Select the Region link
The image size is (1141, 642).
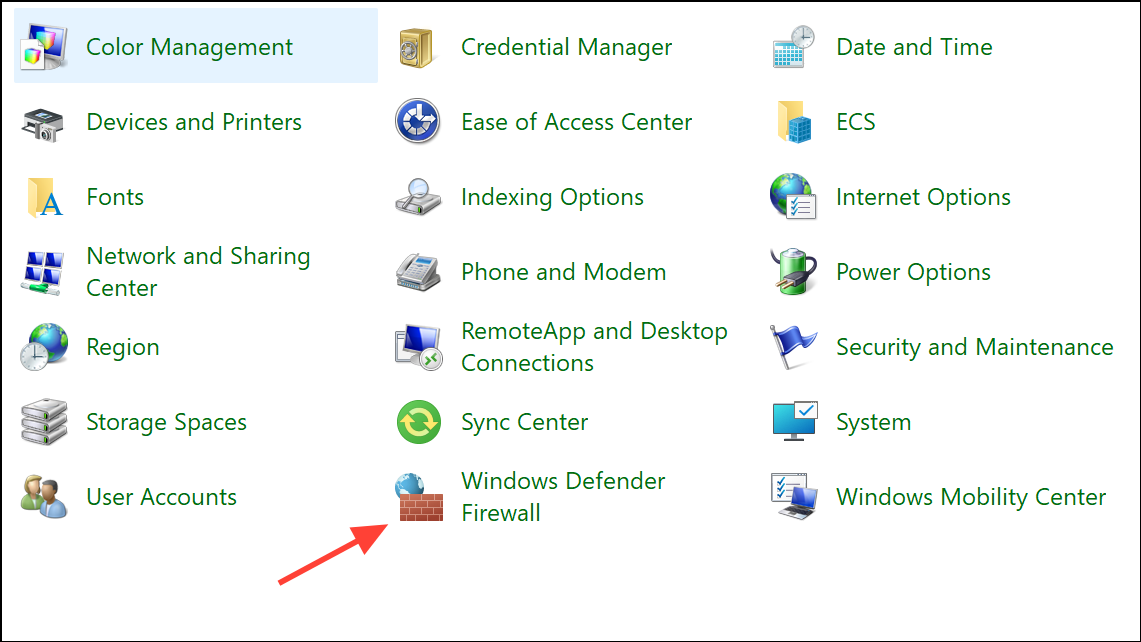[x=123, y=347]
